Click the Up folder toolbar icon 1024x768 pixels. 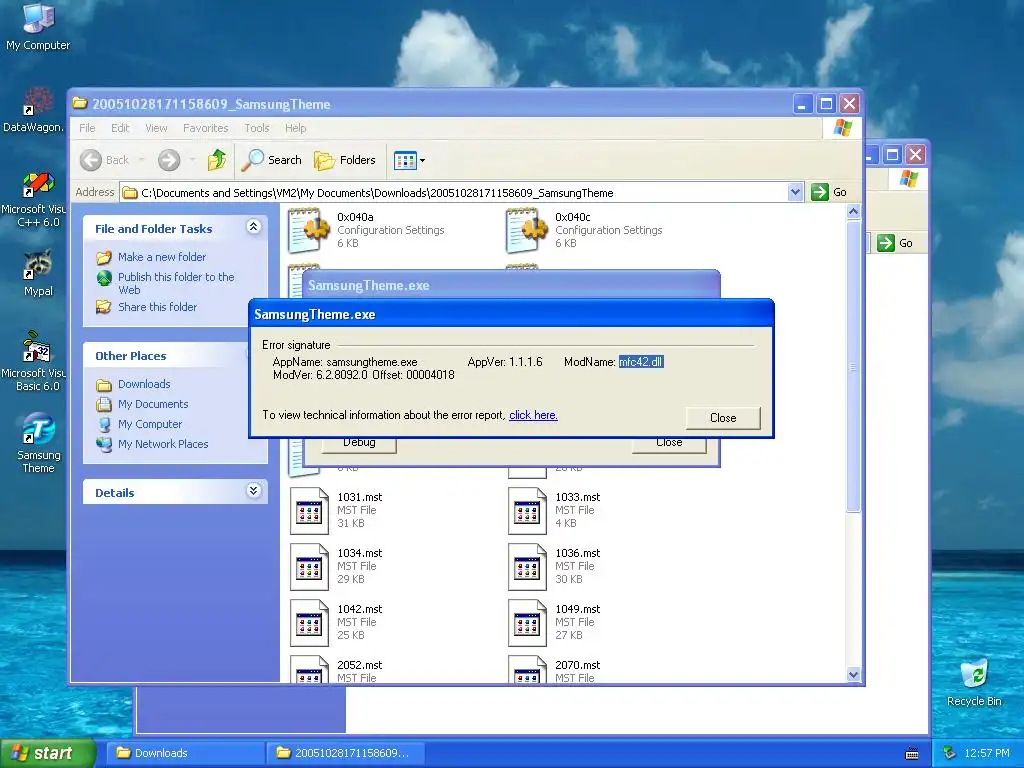pyautogui.click(x=217, y=160)
